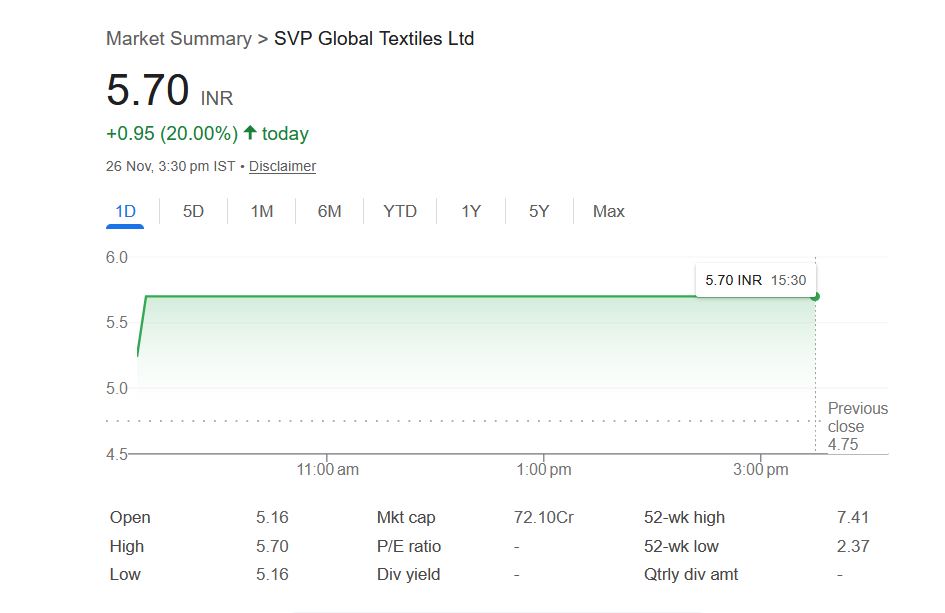945x613 pixels.
Task: Click the green endpoint dot on chart
Action: point(815,296)
